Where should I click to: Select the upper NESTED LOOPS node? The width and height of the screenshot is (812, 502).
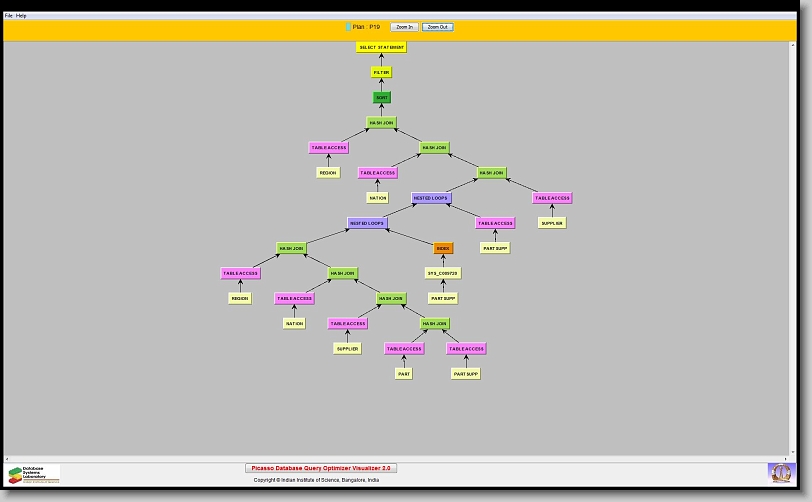pos(431,198)
